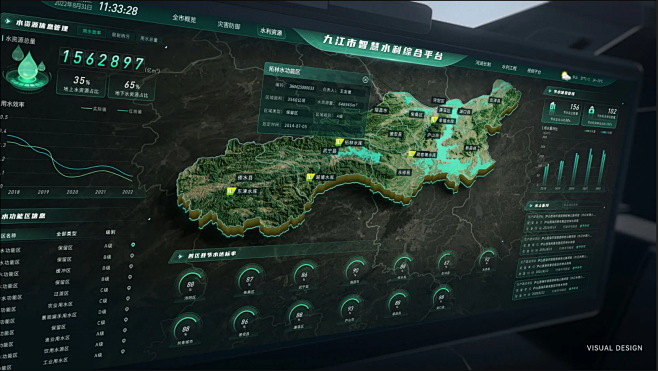Click the water droplet resource icon
This screenshot has width=658, height=371.
(x=27, y=66)
